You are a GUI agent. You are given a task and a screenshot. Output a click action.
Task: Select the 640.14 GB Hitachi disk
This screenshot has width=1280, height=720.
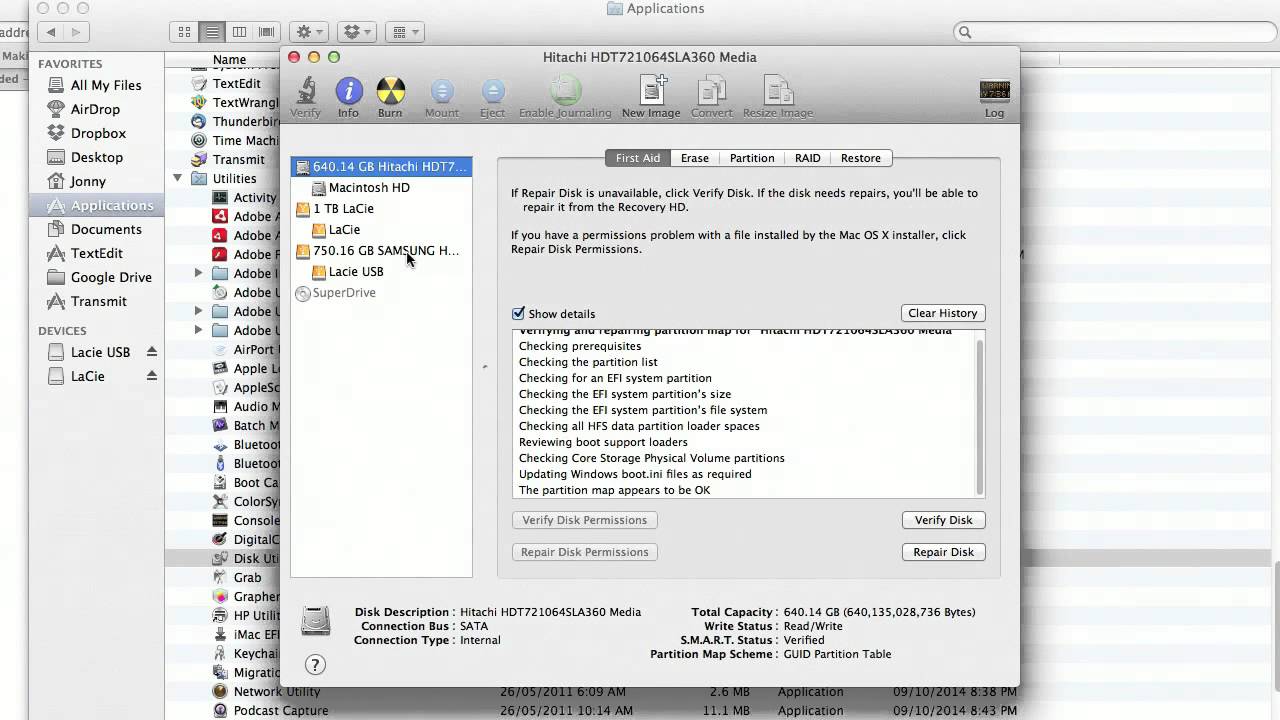point(381,167)
